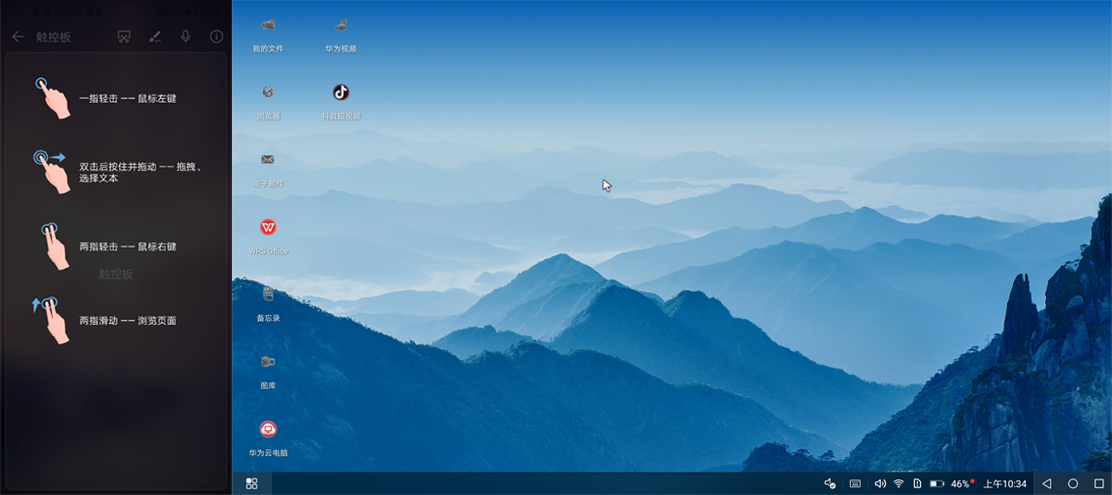The height and width of the screenshot is (495, 1112).
Task: Open Wi-Fi settings from taskbar
Action: [898, 484]
